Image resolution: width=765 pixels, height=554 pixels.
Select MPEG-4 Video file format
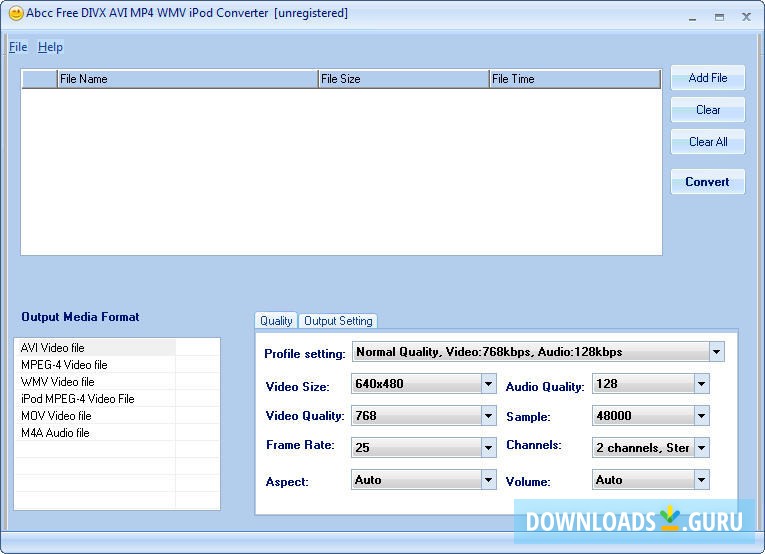coord(95,365)
